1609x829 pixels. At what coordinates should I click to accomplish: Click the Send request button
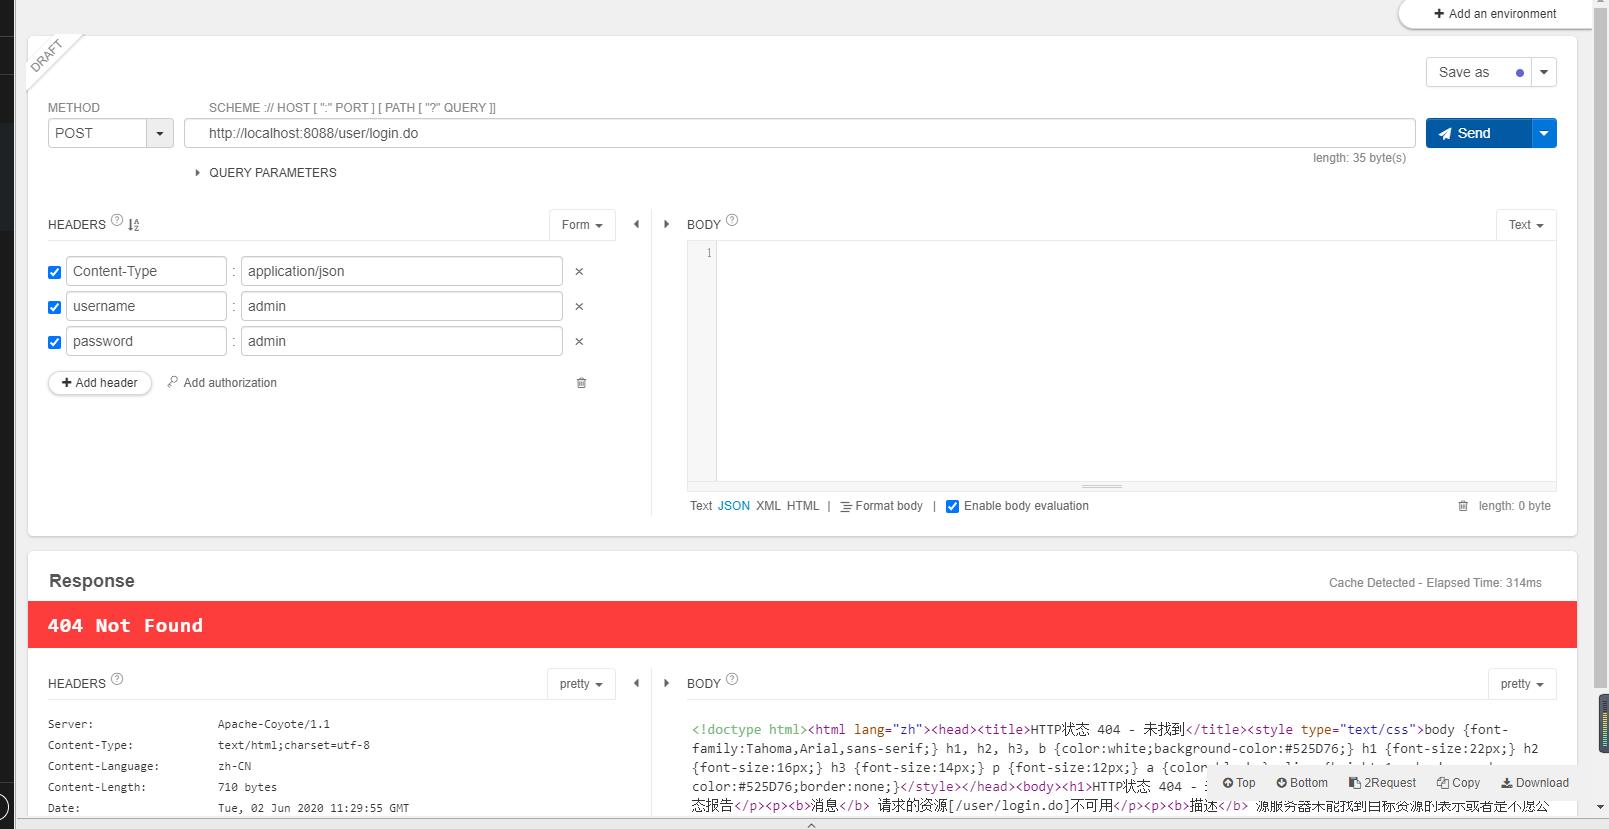(1478, 133)
